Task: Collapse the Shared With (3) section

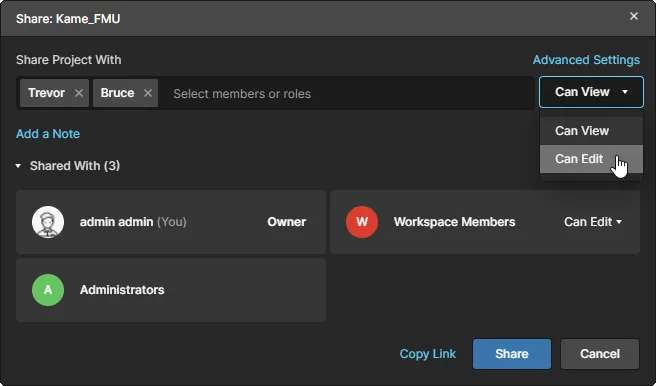Action: [18, 166]
